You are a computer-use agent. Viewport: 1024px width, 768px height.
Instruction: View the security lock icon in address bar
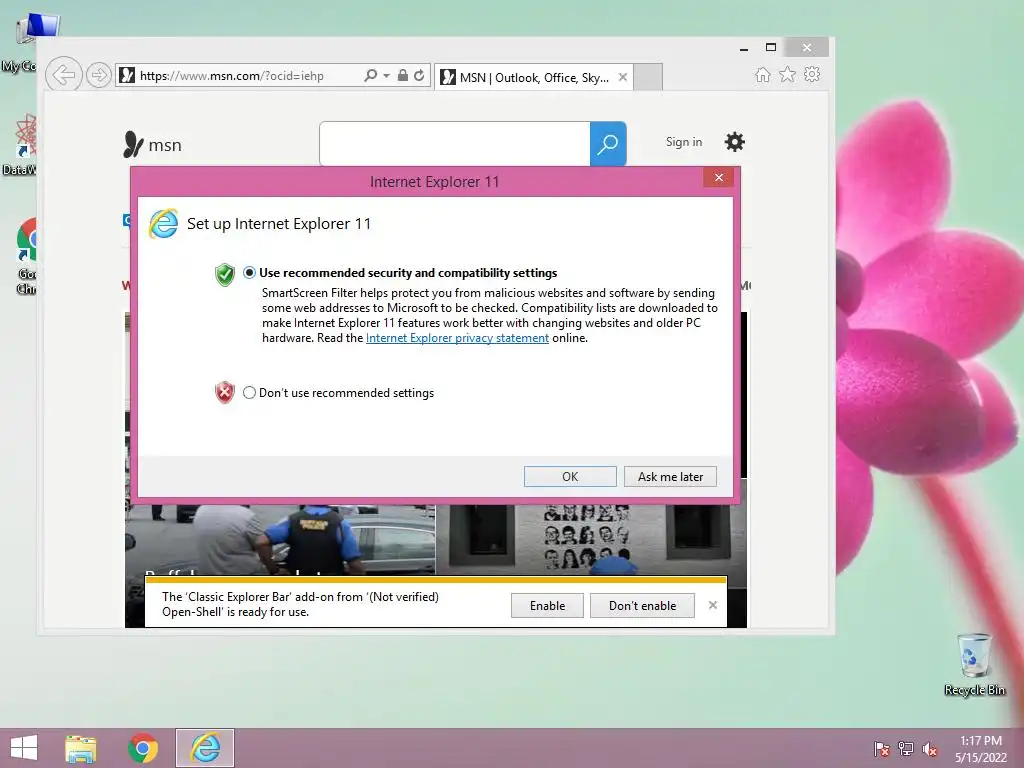point(403,75)
